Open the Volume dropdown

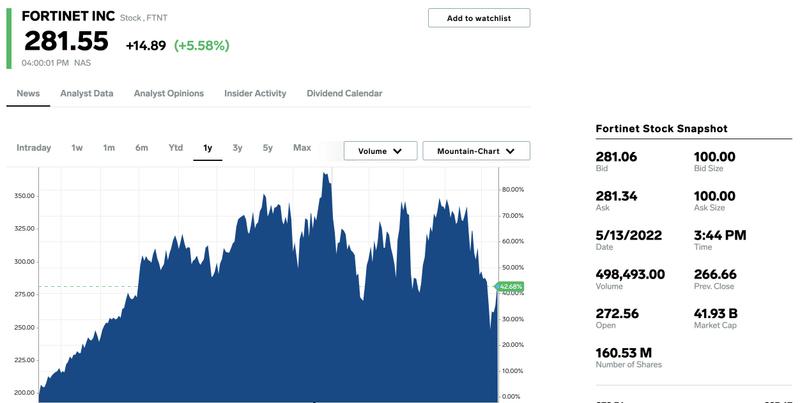click(x=380, y=151)
